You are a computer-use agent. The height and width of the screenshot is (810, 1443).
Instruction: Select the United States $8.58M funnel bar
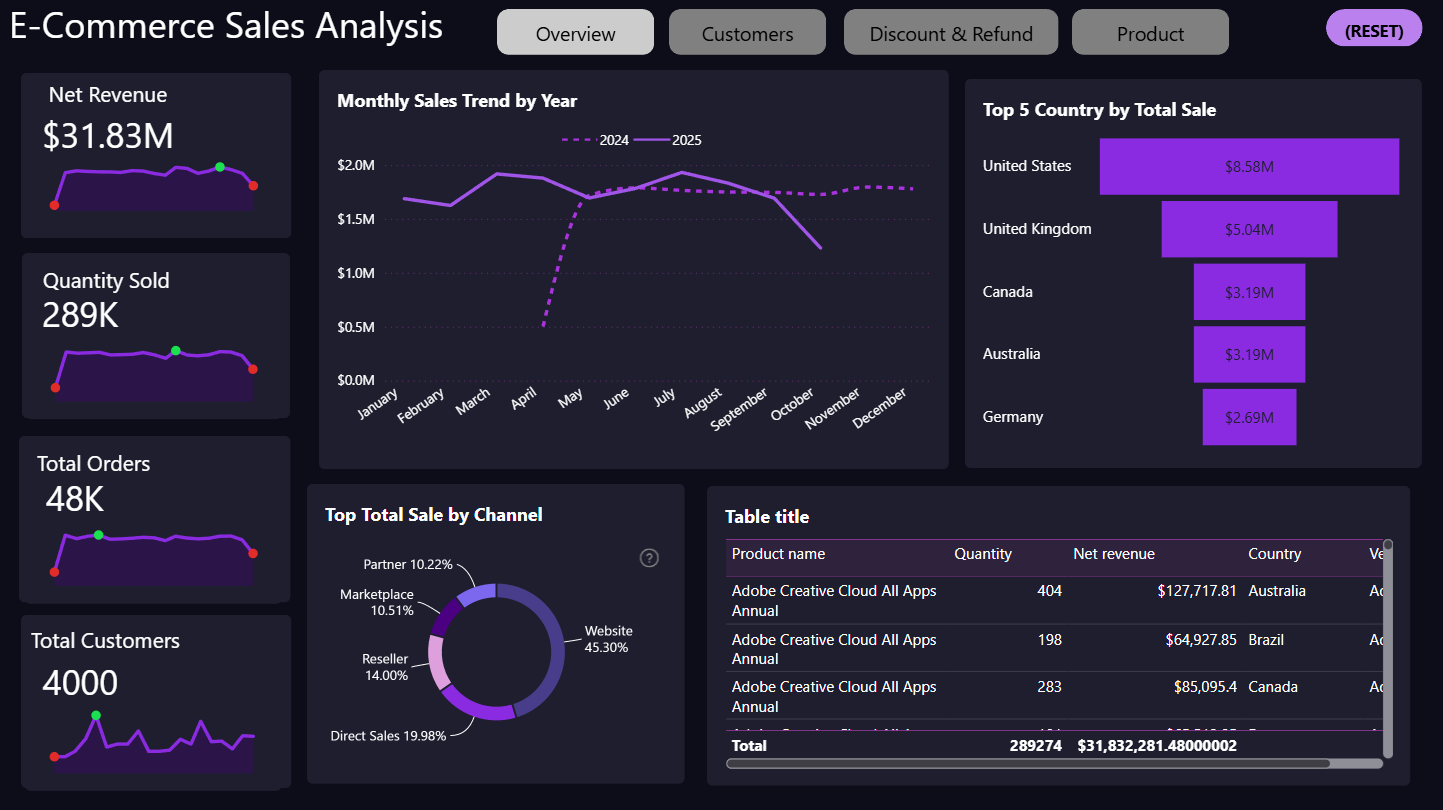click(x=1249, y=166)
